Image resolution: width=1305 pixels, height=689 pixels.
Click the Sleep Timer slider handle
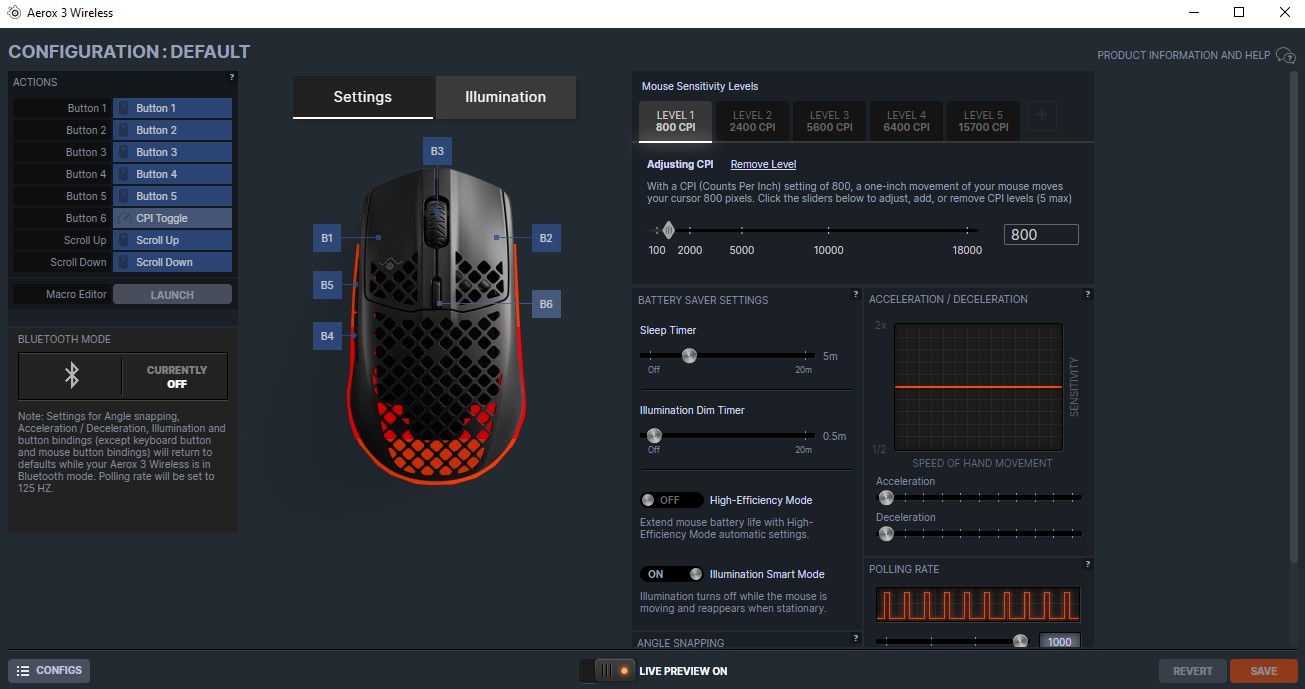[689, 356]
